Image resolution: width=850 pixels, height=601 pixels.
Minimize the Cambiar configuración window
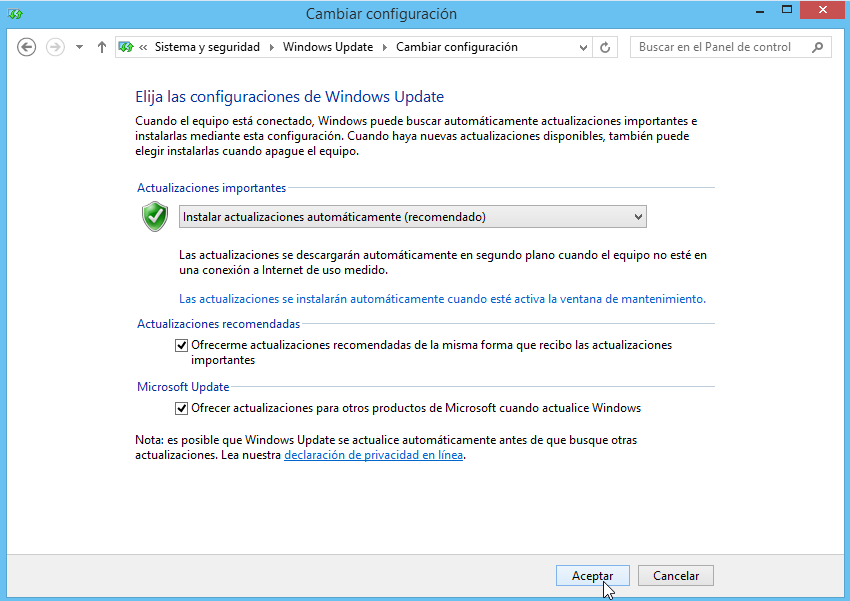(760, 11)
